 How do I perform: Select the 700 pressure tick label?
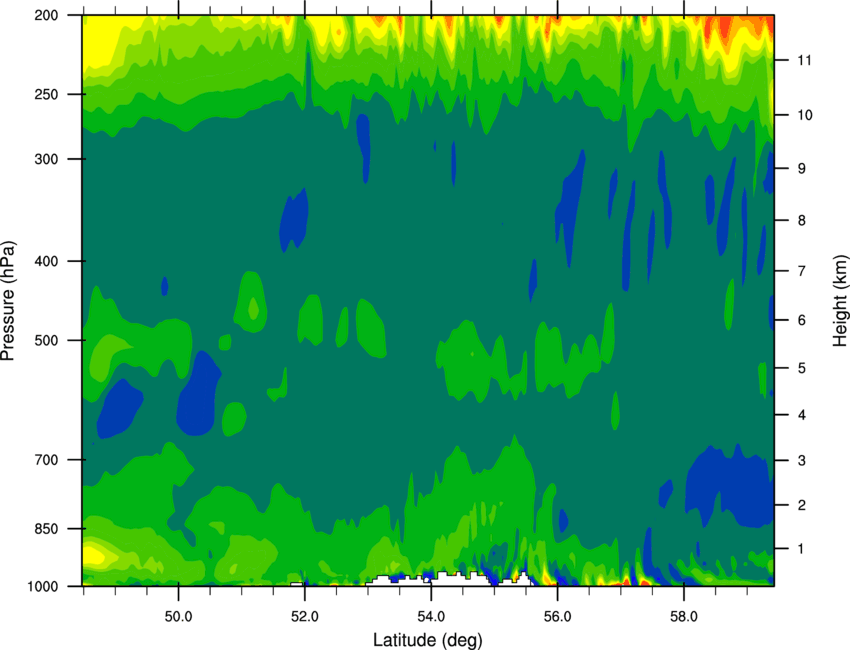(x=46, y=460)
